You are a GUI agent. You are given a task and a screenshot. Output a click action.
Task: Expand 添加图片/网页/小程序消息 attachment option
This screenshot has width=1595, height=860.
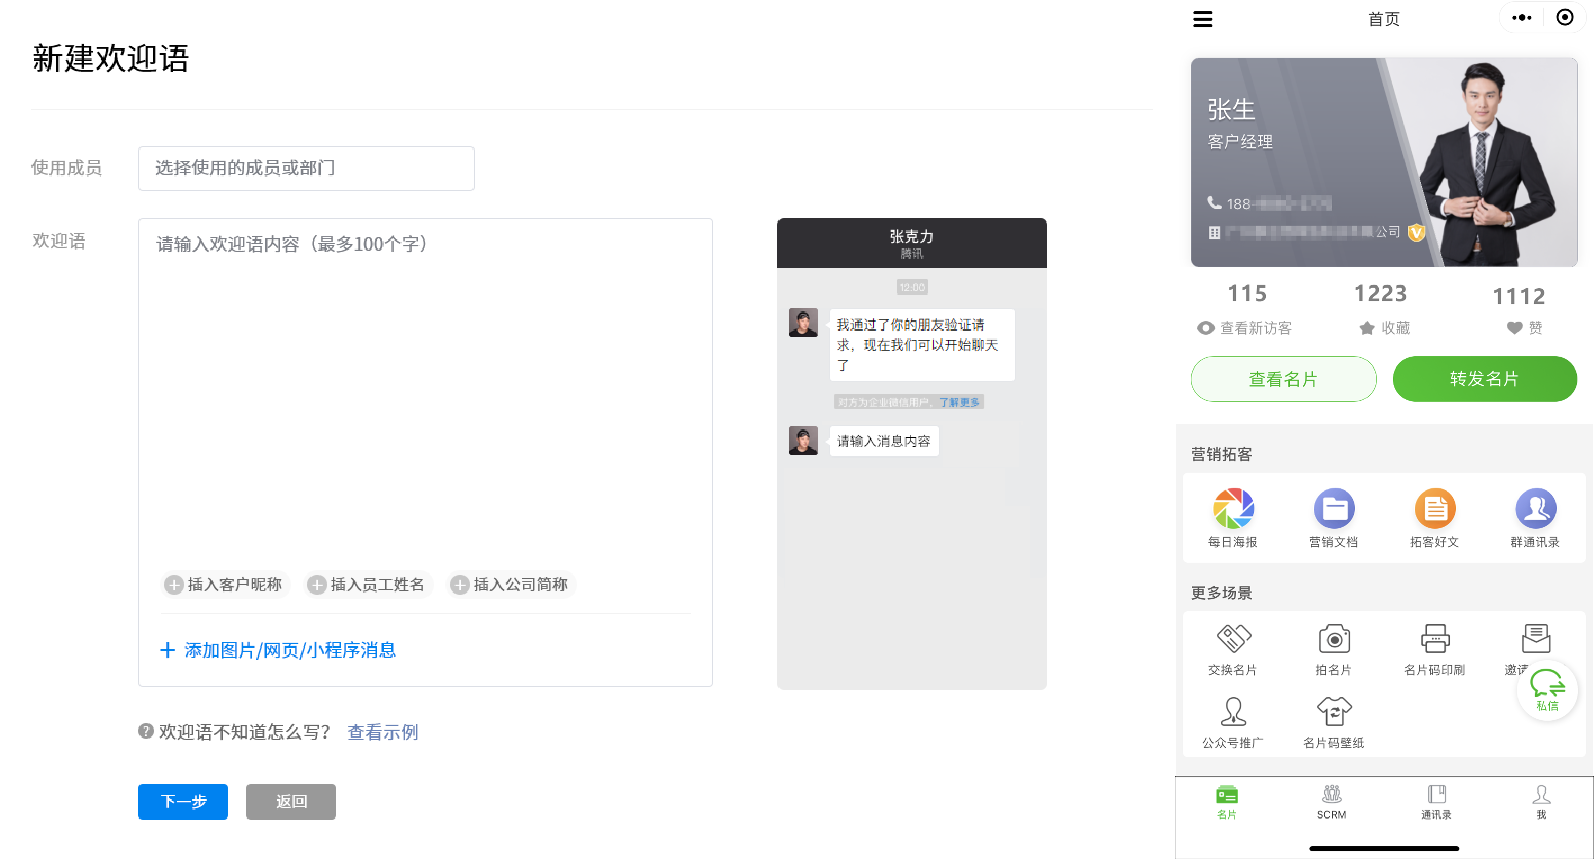[x=279, y=651]
